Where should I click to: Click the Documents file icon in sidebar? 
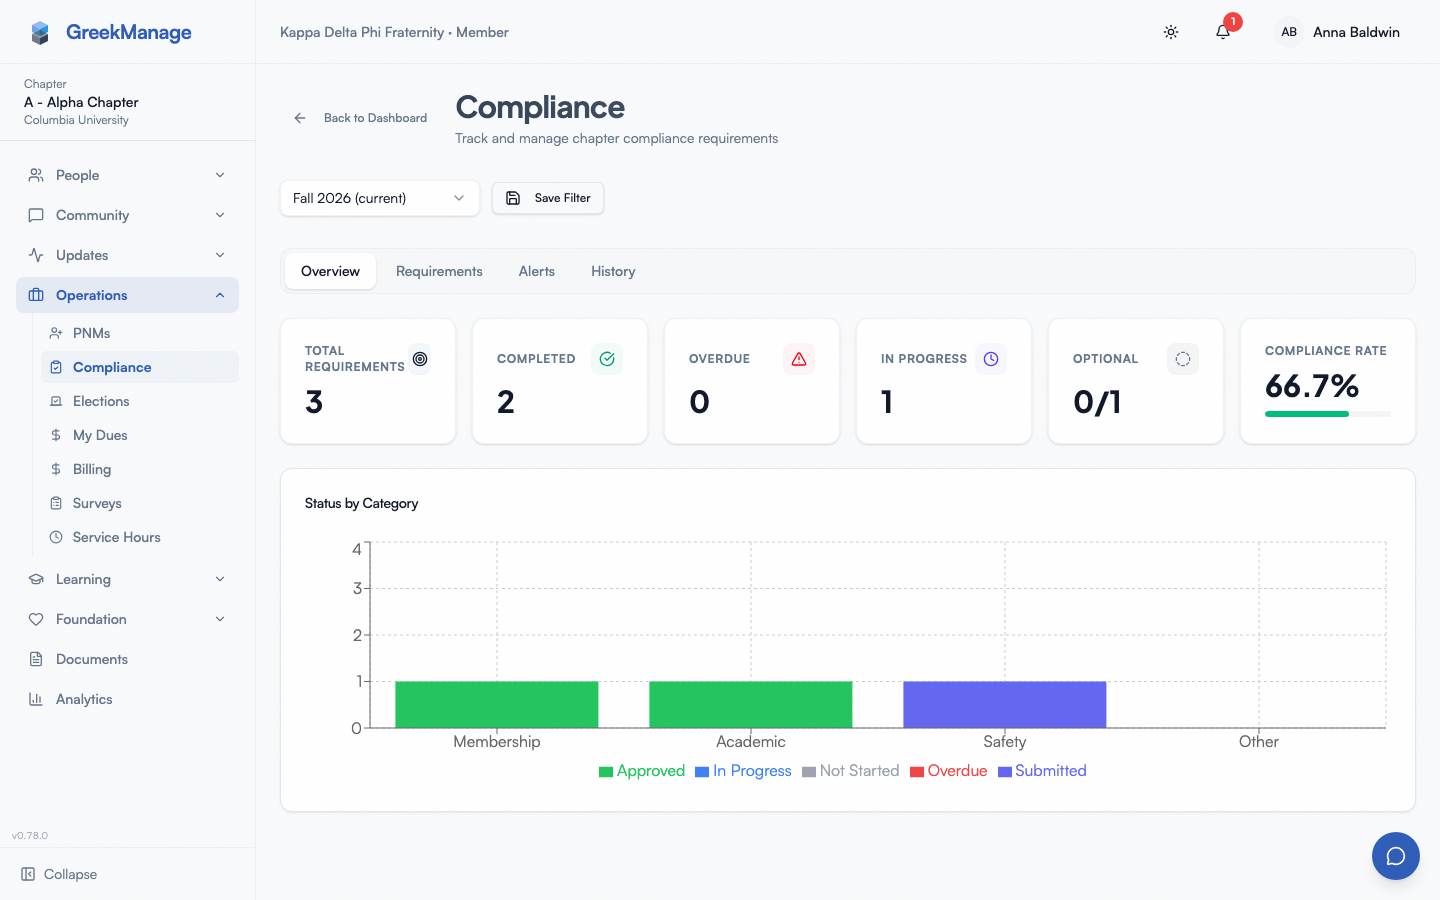(x=36, y=659)
